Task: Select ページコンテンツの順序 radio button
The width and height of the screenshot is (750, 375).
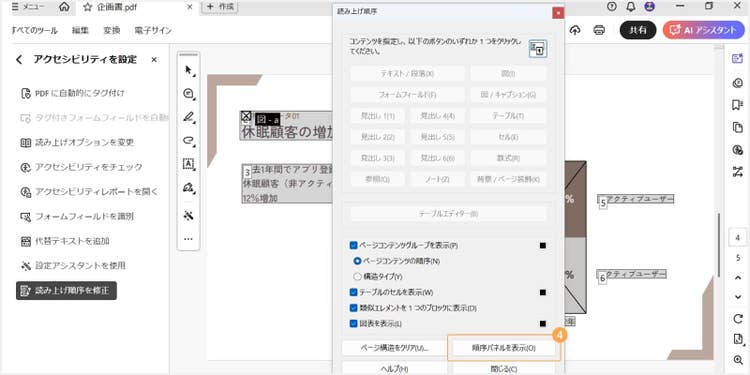Action: pos(357,261)
